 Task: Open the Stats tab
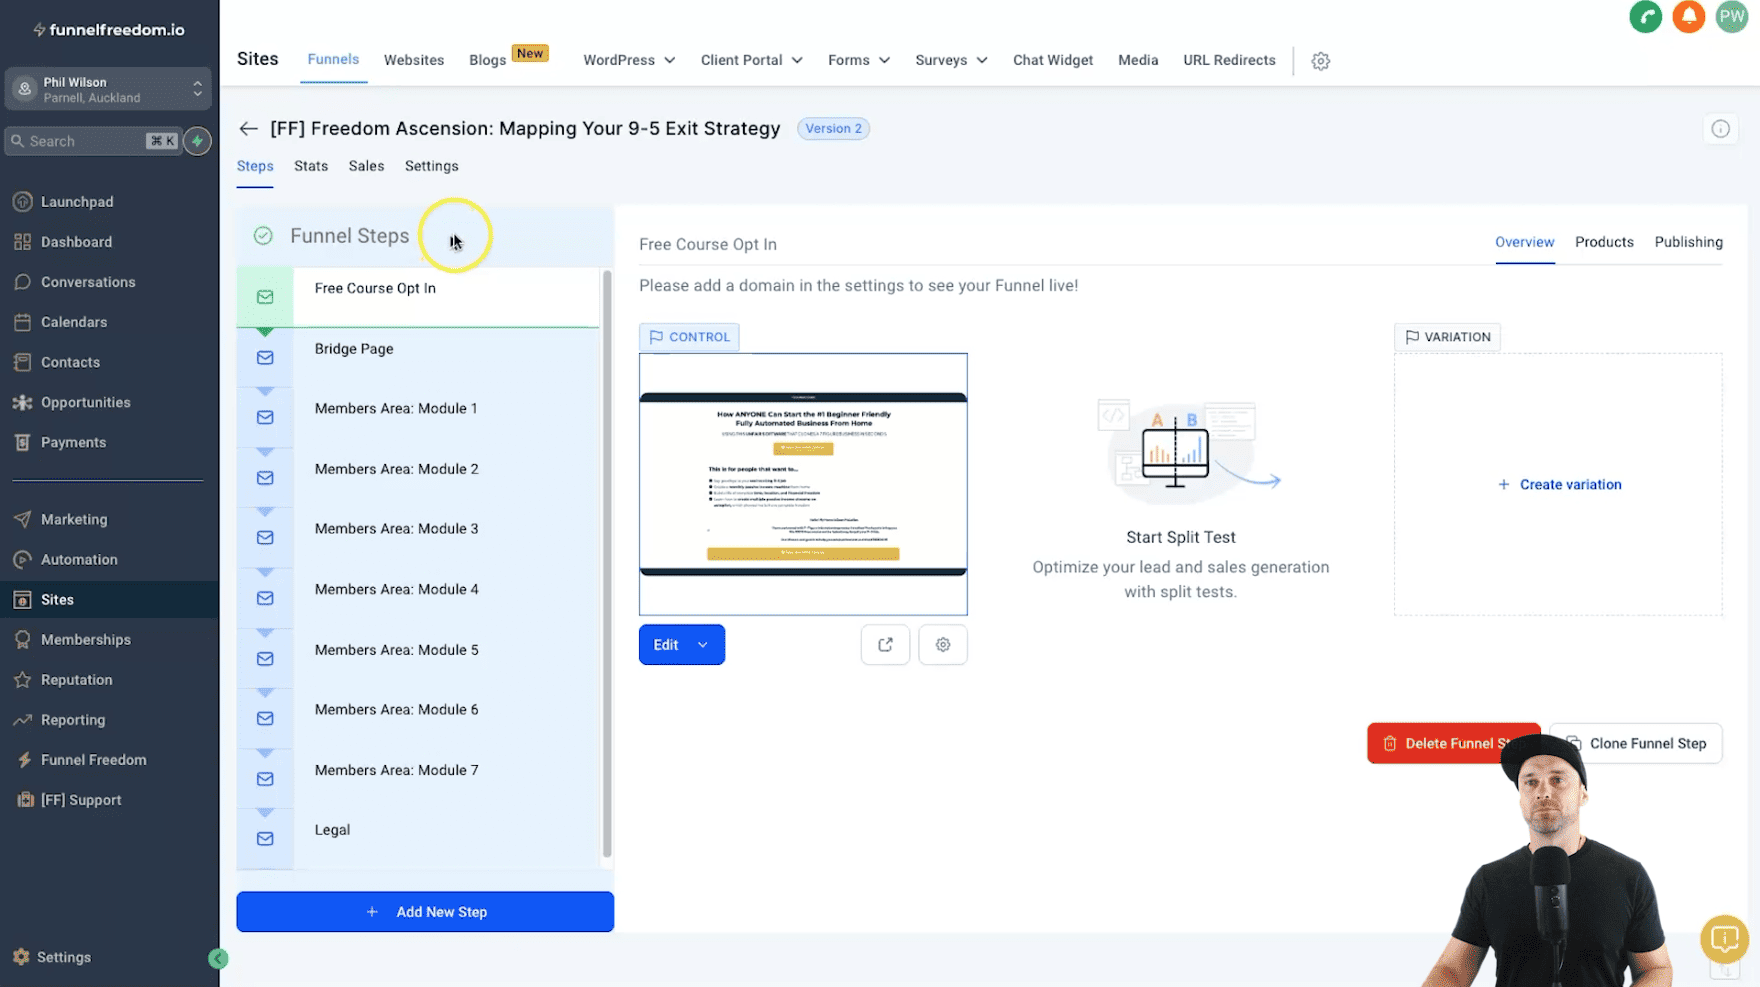(310, 166)
